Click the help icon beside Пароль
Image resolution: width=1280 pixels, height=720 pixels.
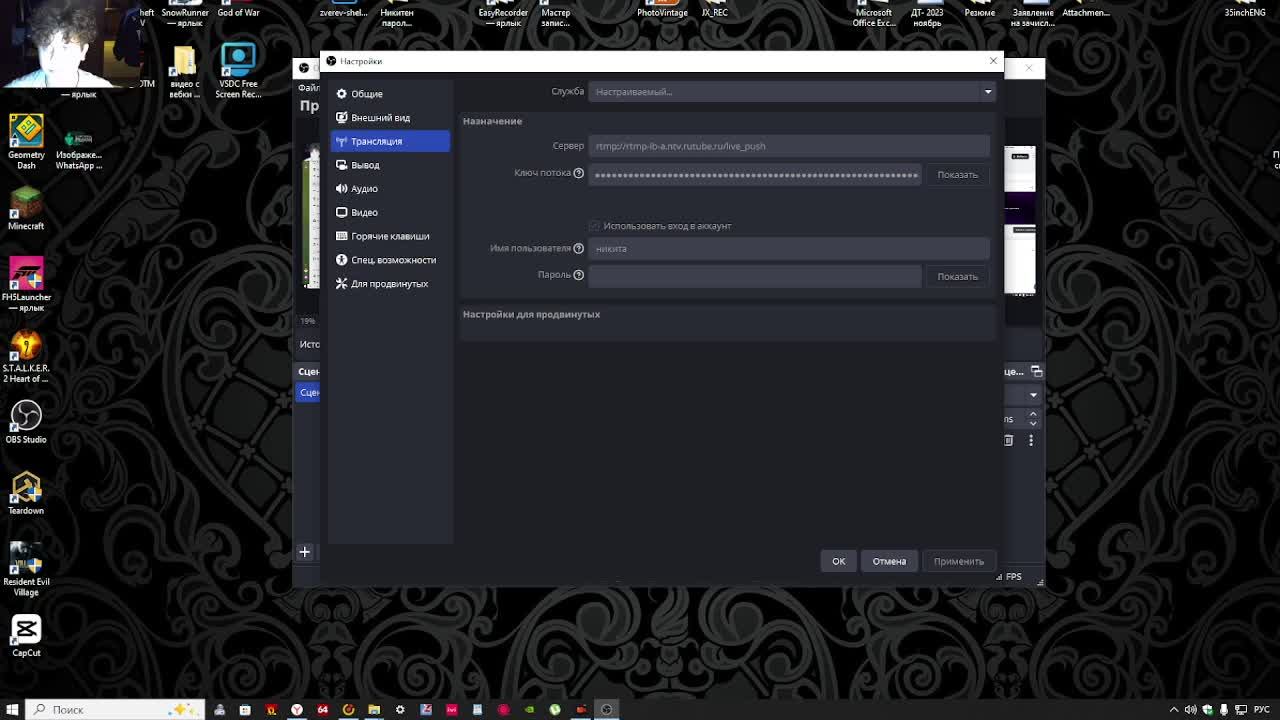tap(578, 275)
